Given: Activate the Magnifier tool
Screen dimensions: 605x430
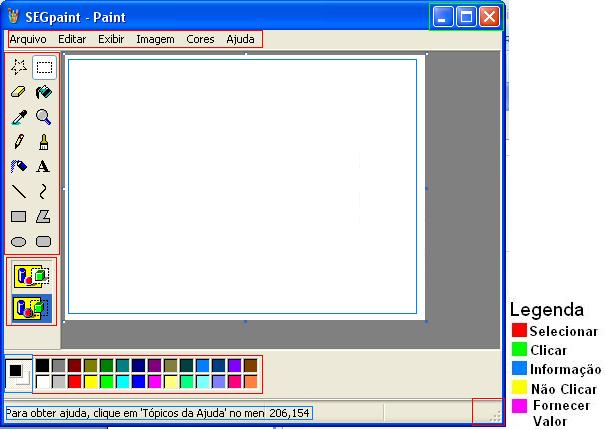Looking at the screenshot, I should (x=44, y=117).
